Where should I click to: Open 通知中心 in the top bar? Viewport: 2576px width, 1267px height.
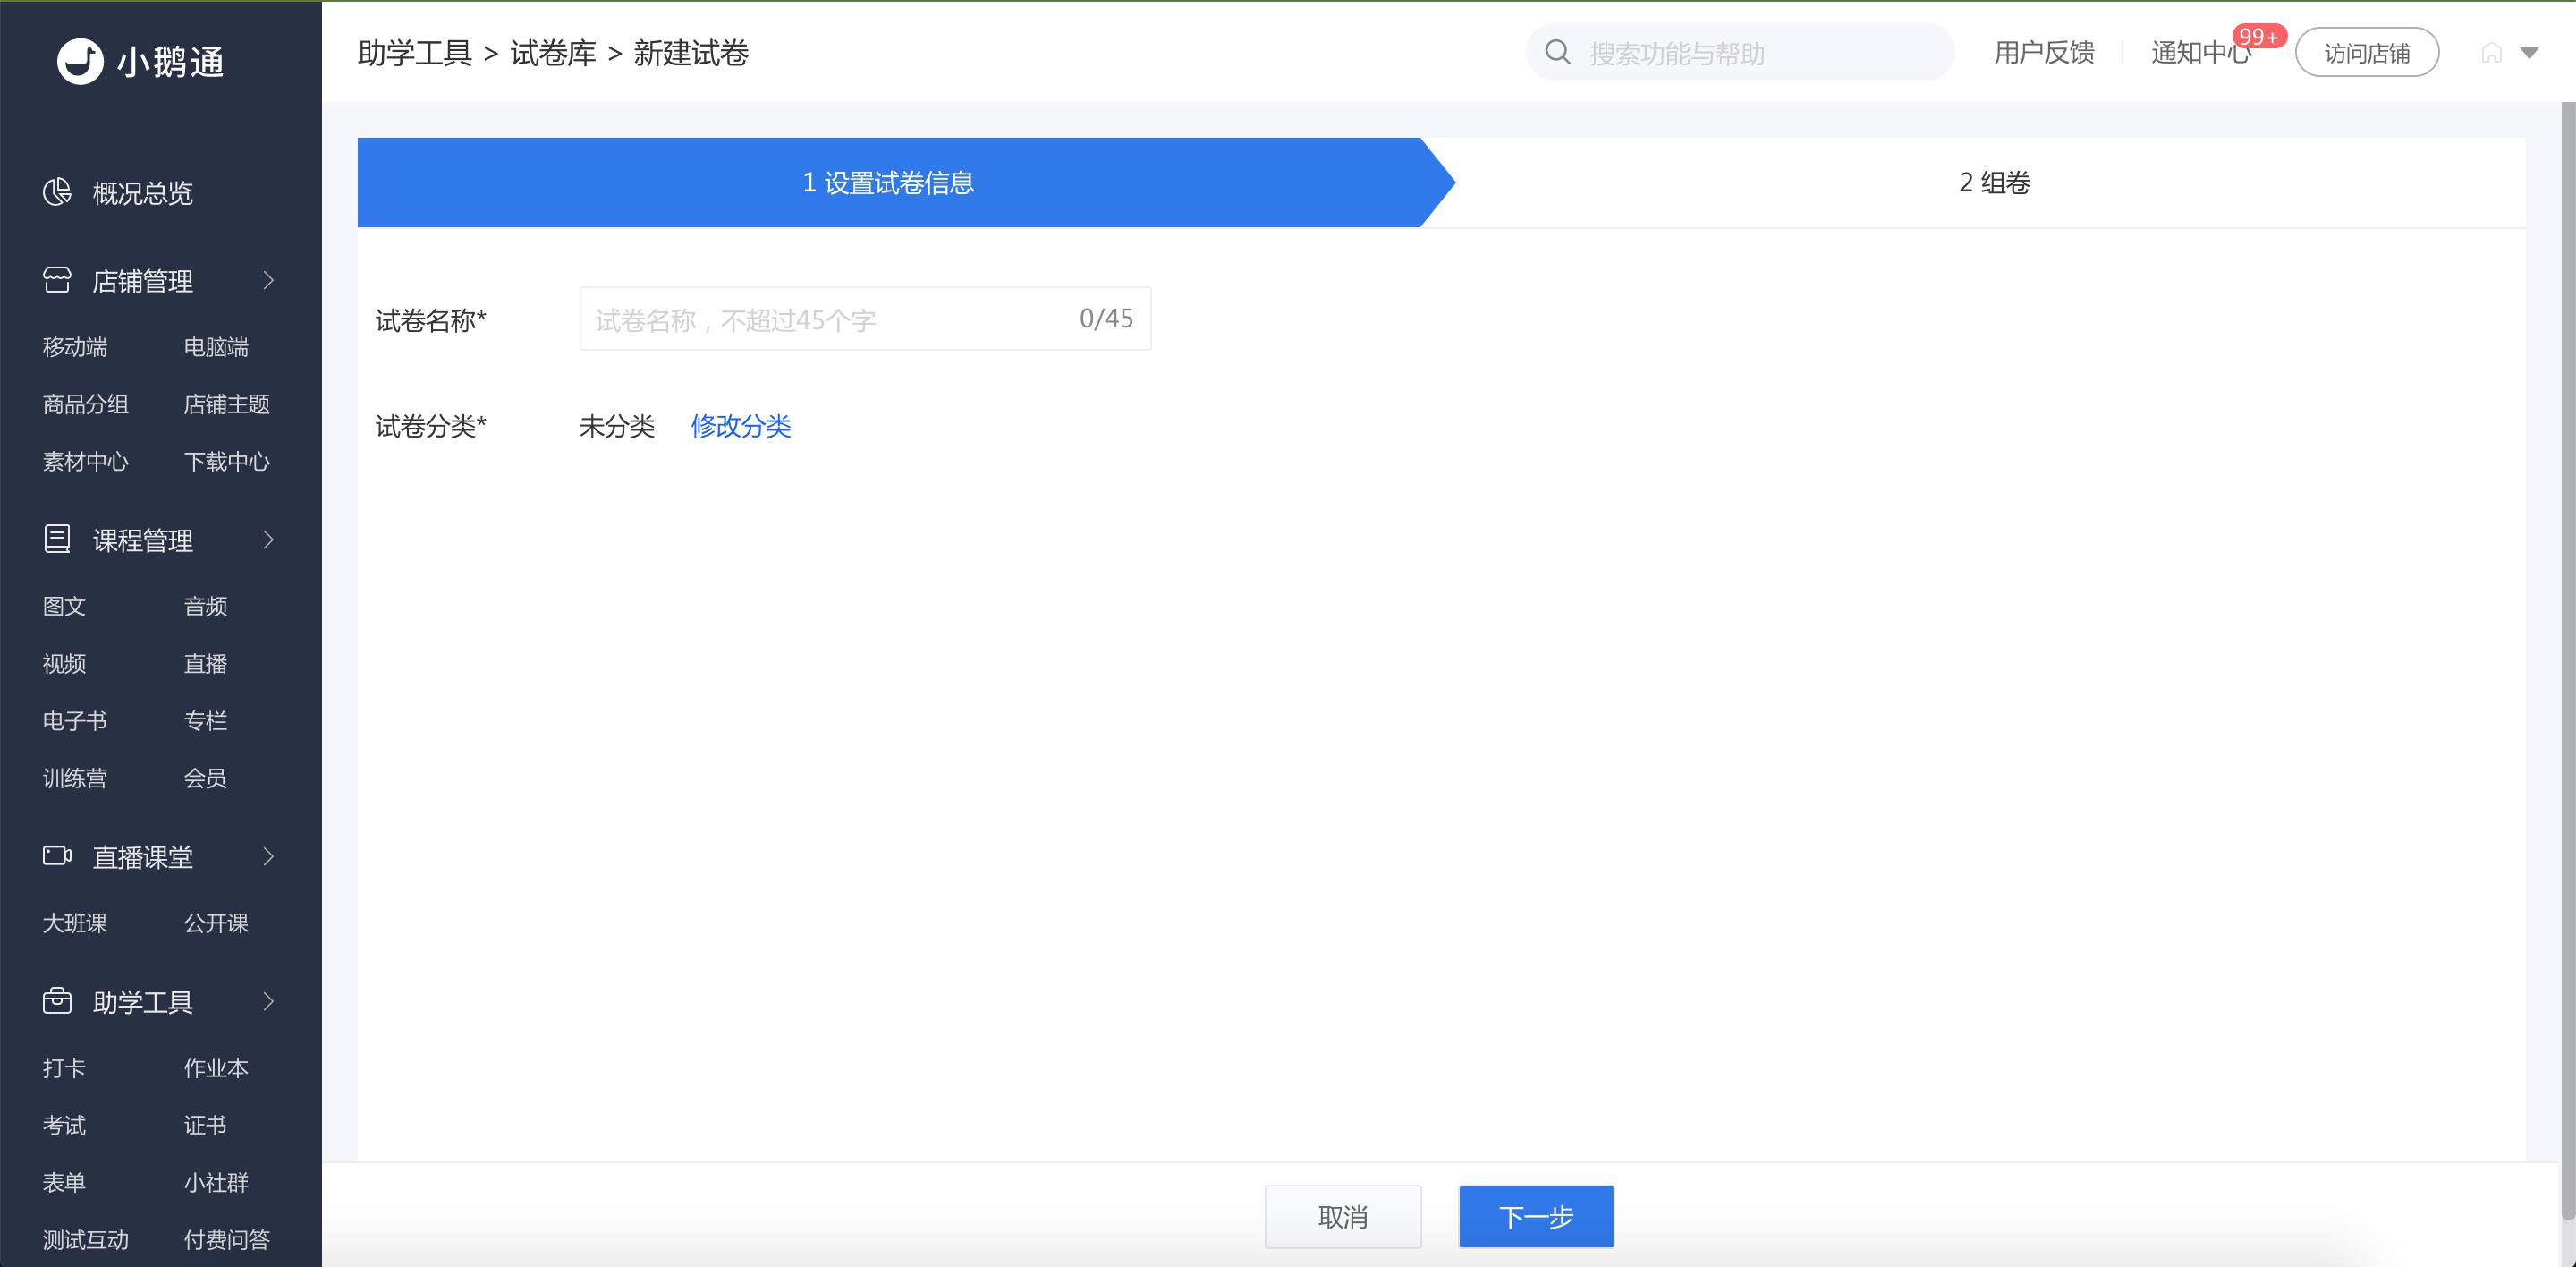(x=2201, y=52)
